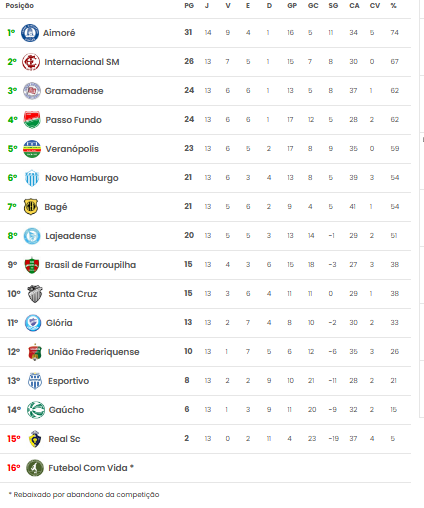This screenshot has width=424, height=508.
Task: Click the Lajeadense light-blue crest
Action: point(32,236)
